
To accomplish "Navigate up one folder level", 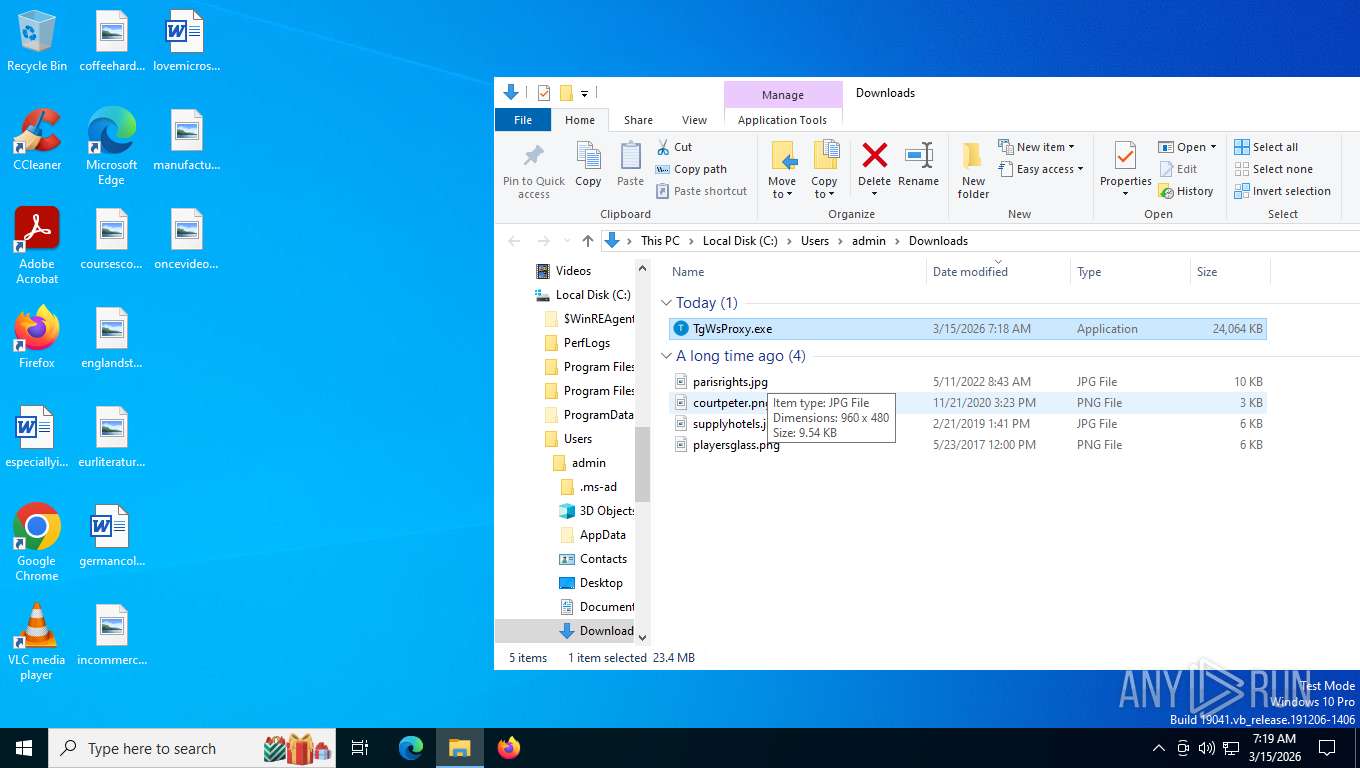I will (x=587, y=241).
